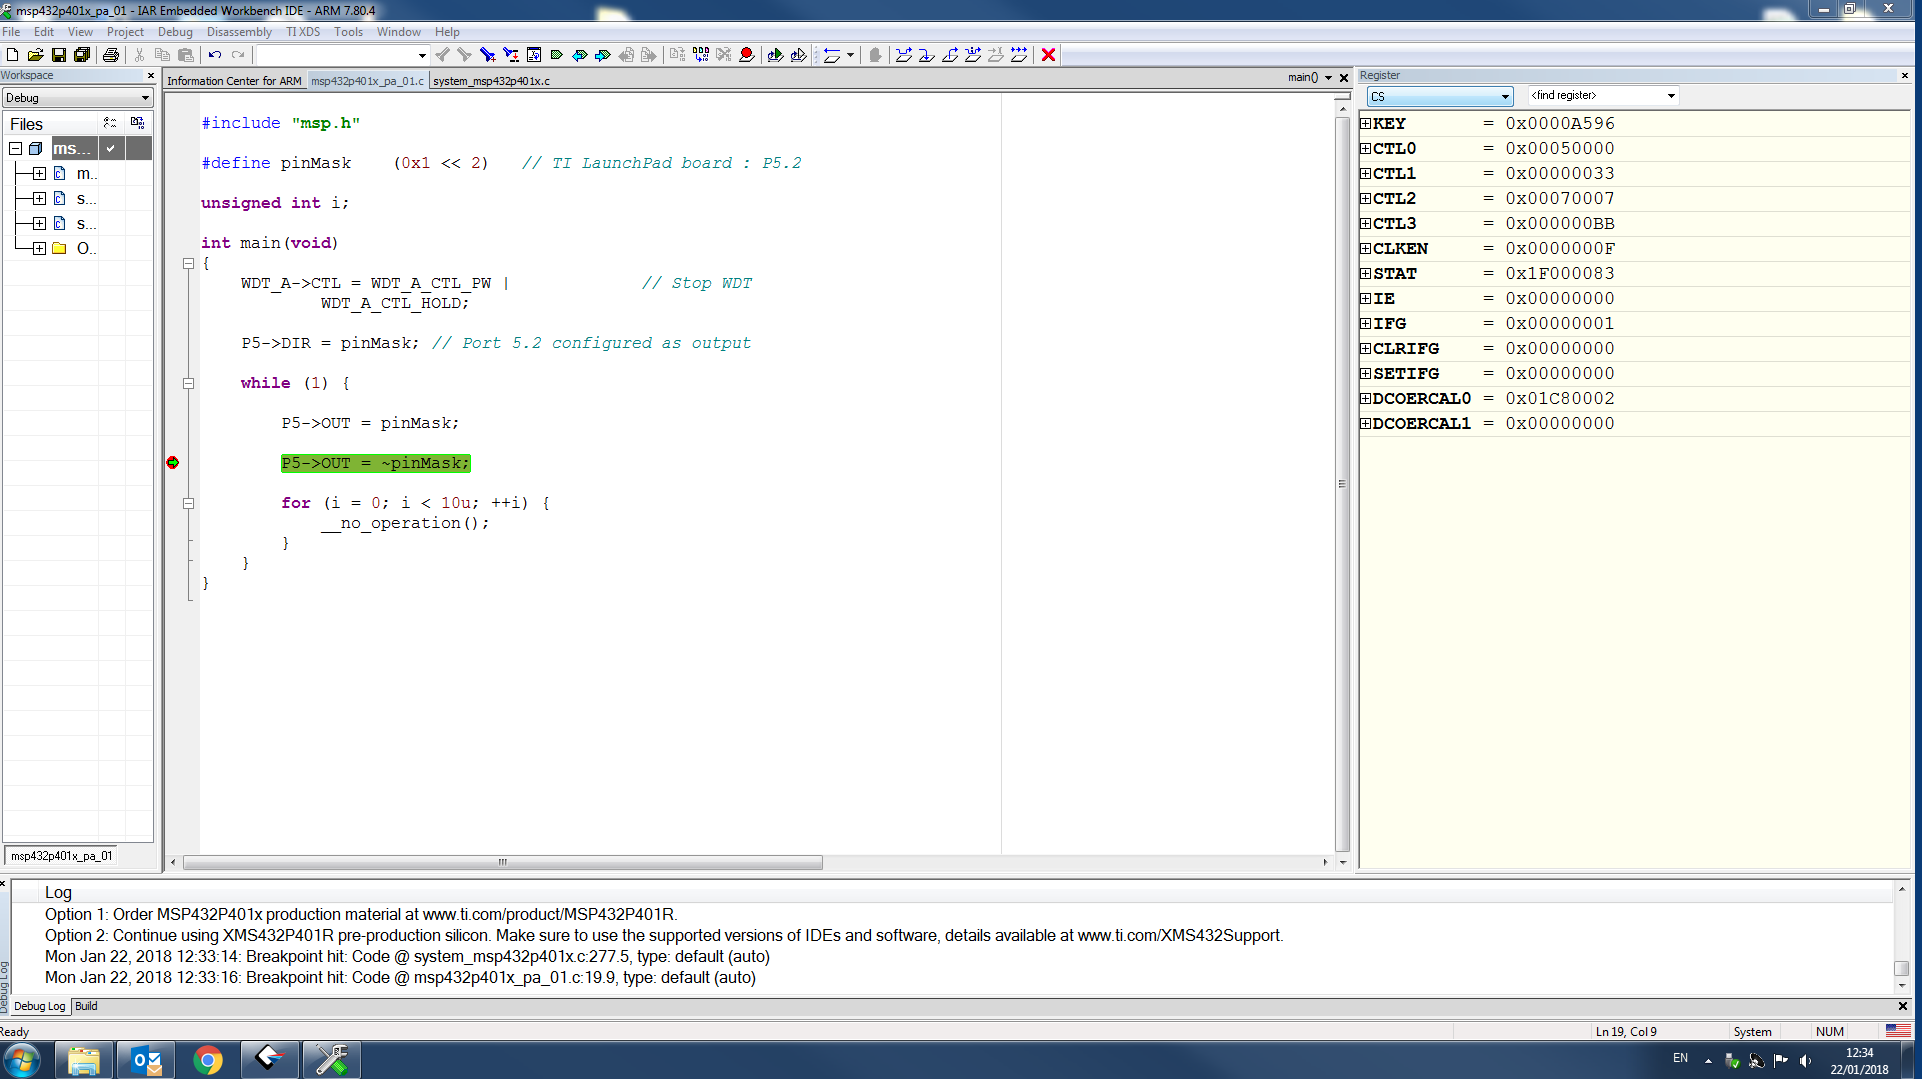Collapse the main function fold marker

(x=188, y=264)
